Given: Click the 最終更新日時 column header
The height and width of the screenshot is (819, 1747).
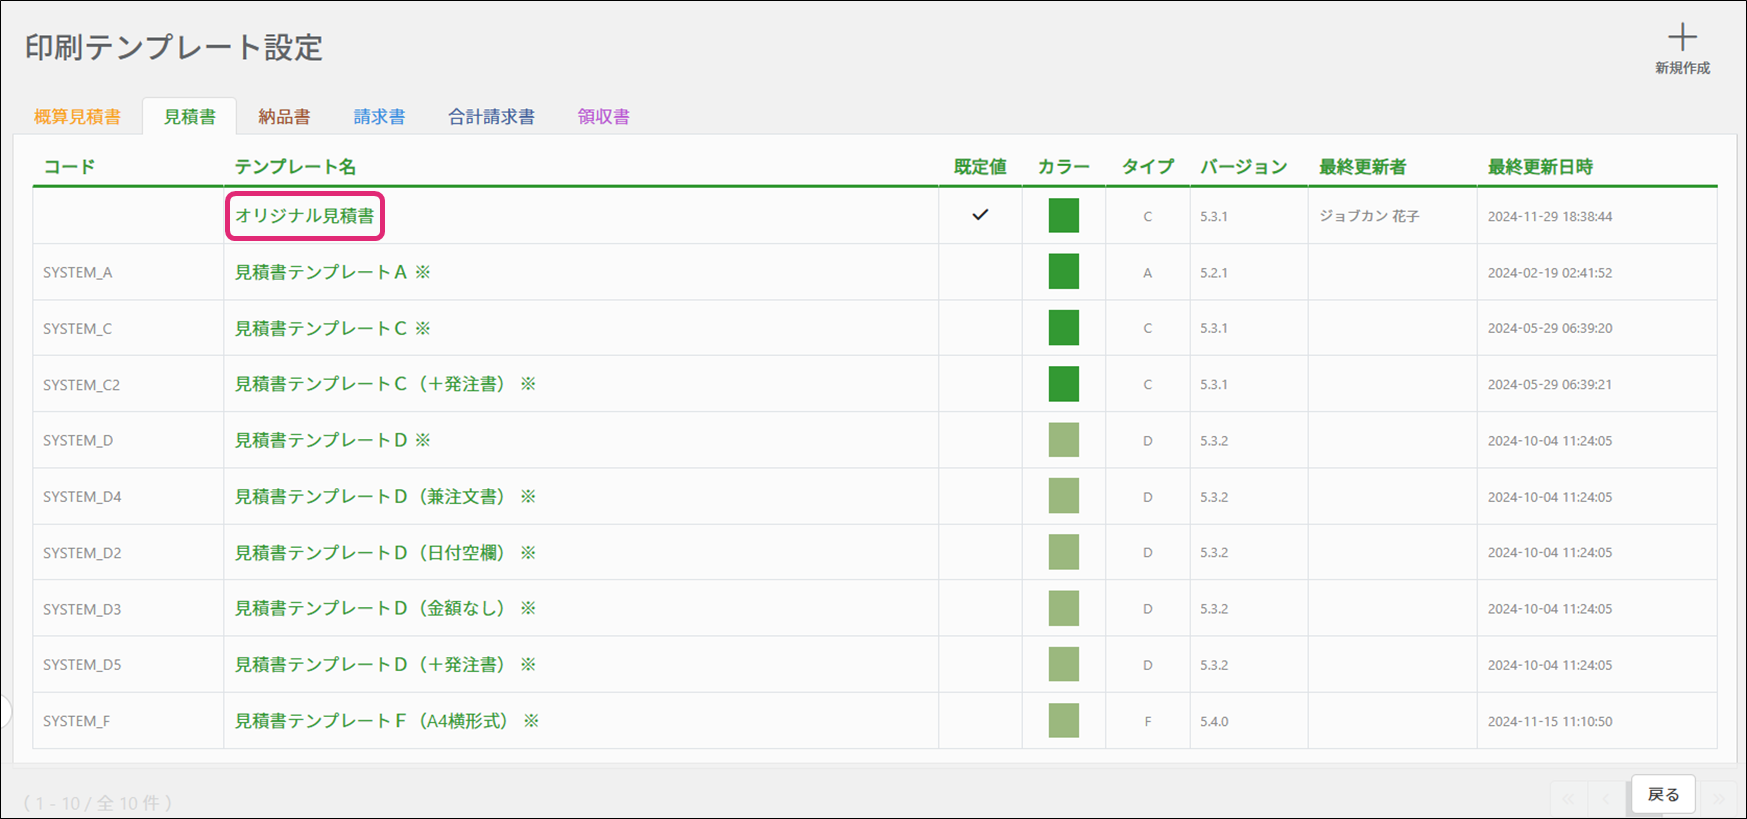Looking at the screenshot, I should 1540,167.
